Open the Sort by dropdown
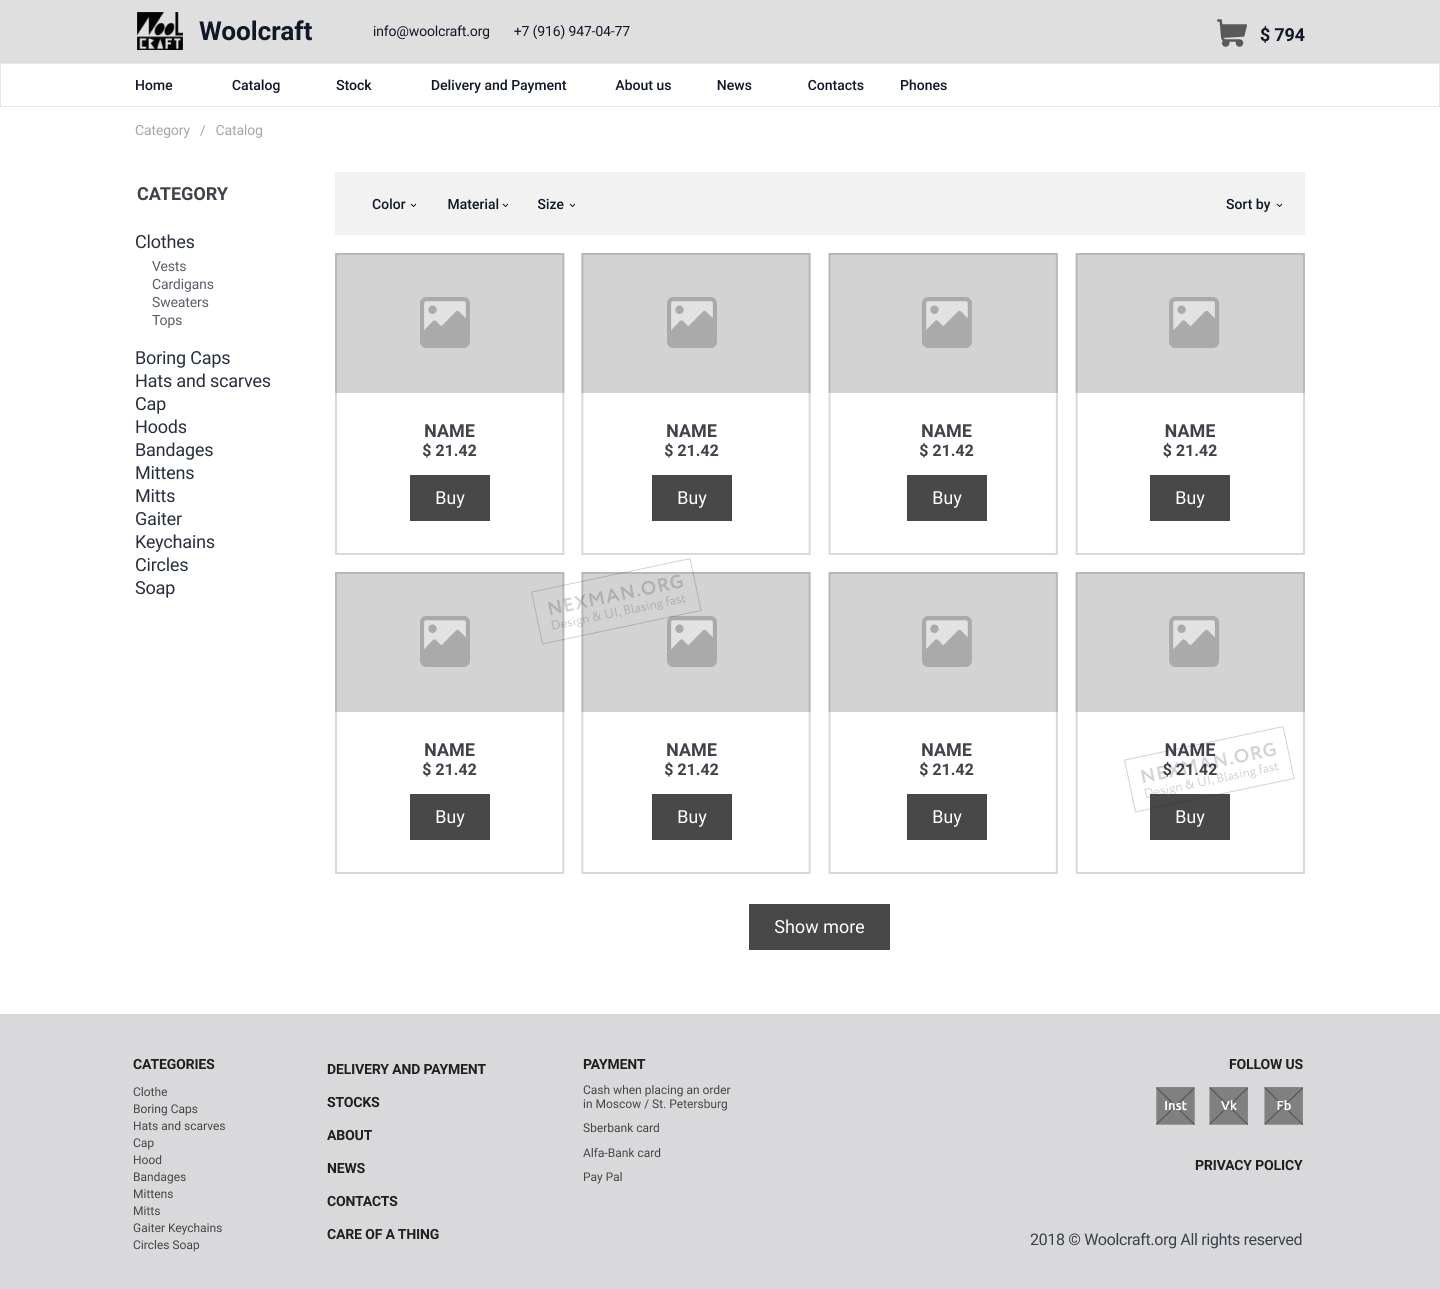The image size is (1440, 1289). pos(1252,204)
